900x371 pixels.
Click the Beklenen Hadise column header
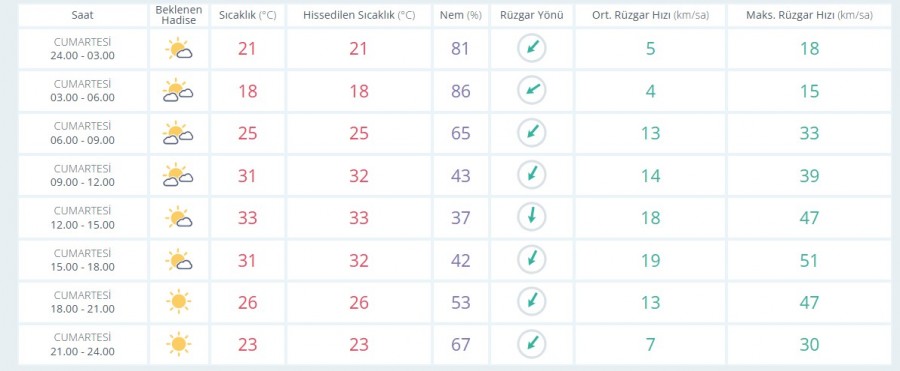tap(179, 16)
